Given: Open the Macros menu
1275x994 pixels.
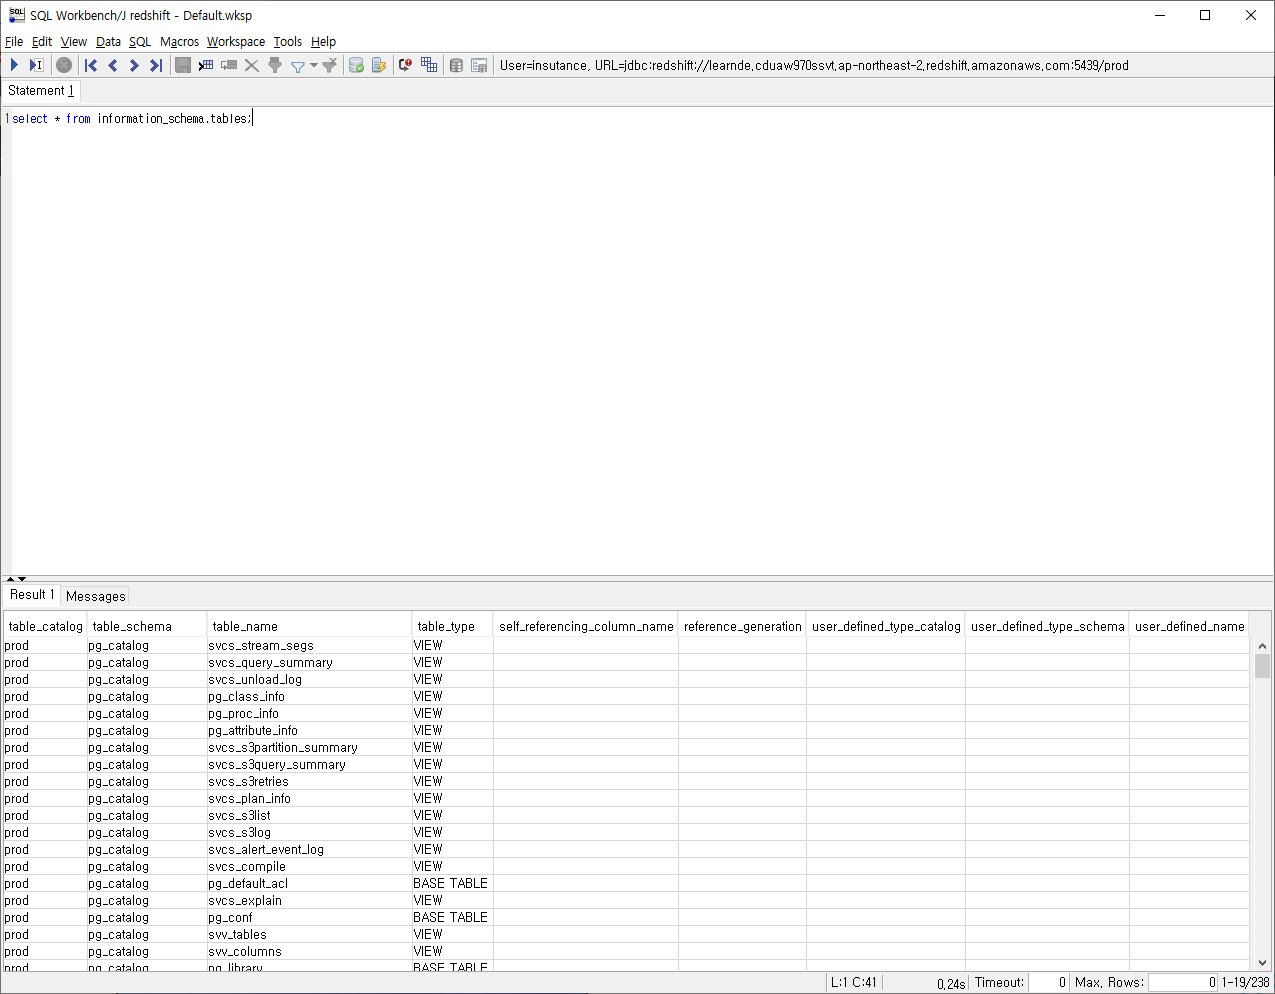Looking at the screenshot, I should [x=179, y=42].
